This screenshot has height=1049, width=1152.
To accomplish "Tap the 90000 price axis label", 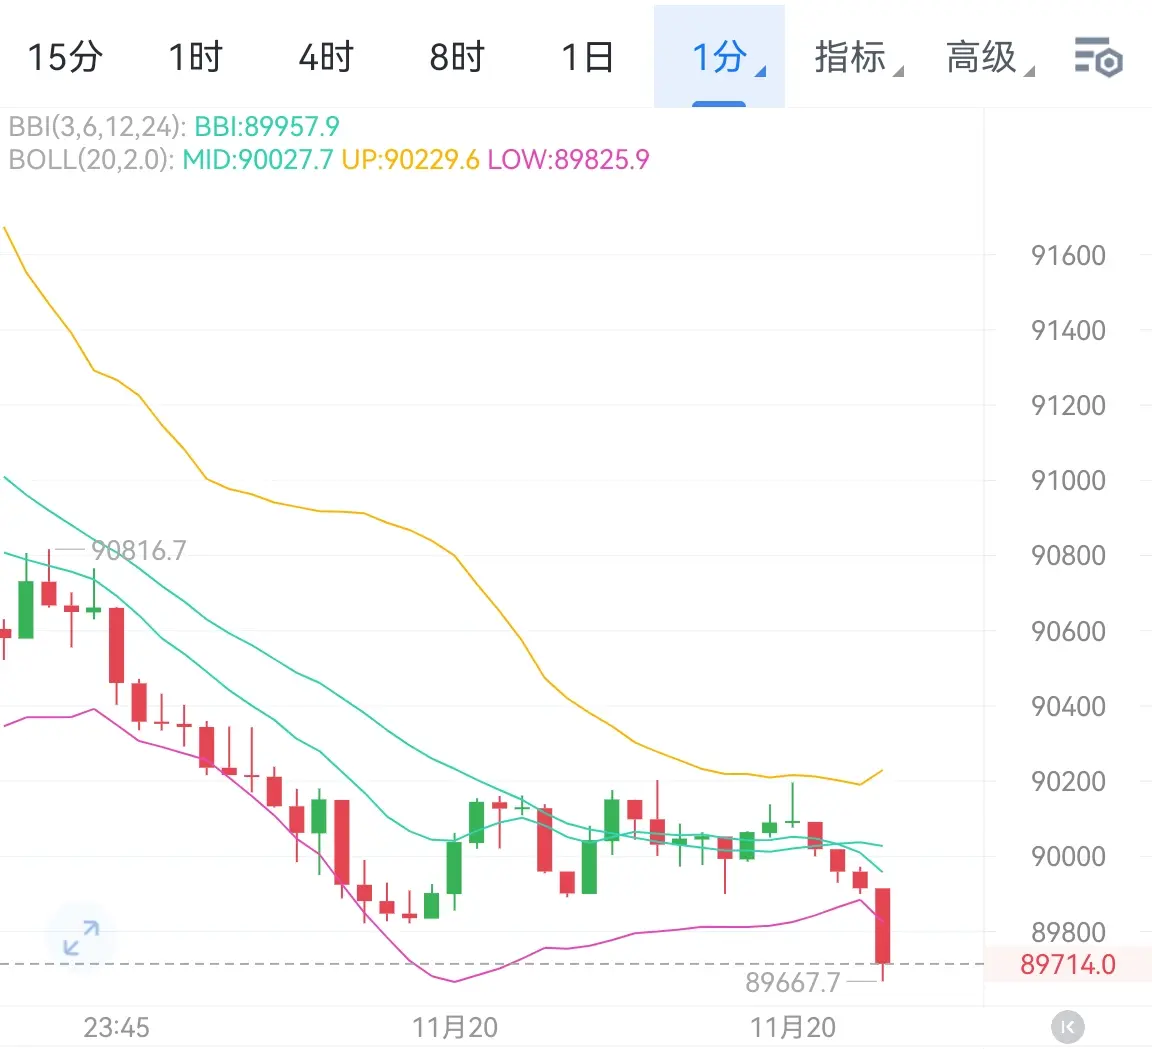I will click(x=1068, y=856).
